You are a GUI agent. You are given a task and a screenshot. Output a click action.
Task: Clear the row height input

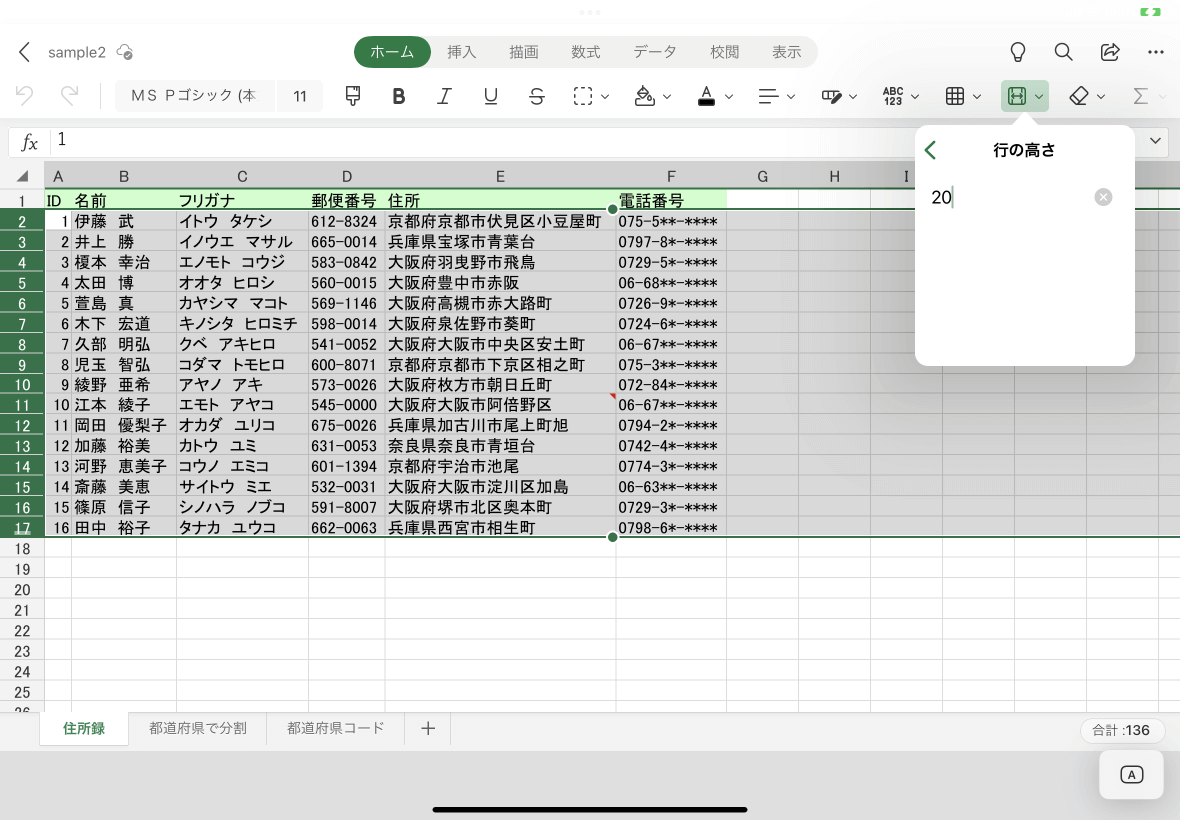1103,197
